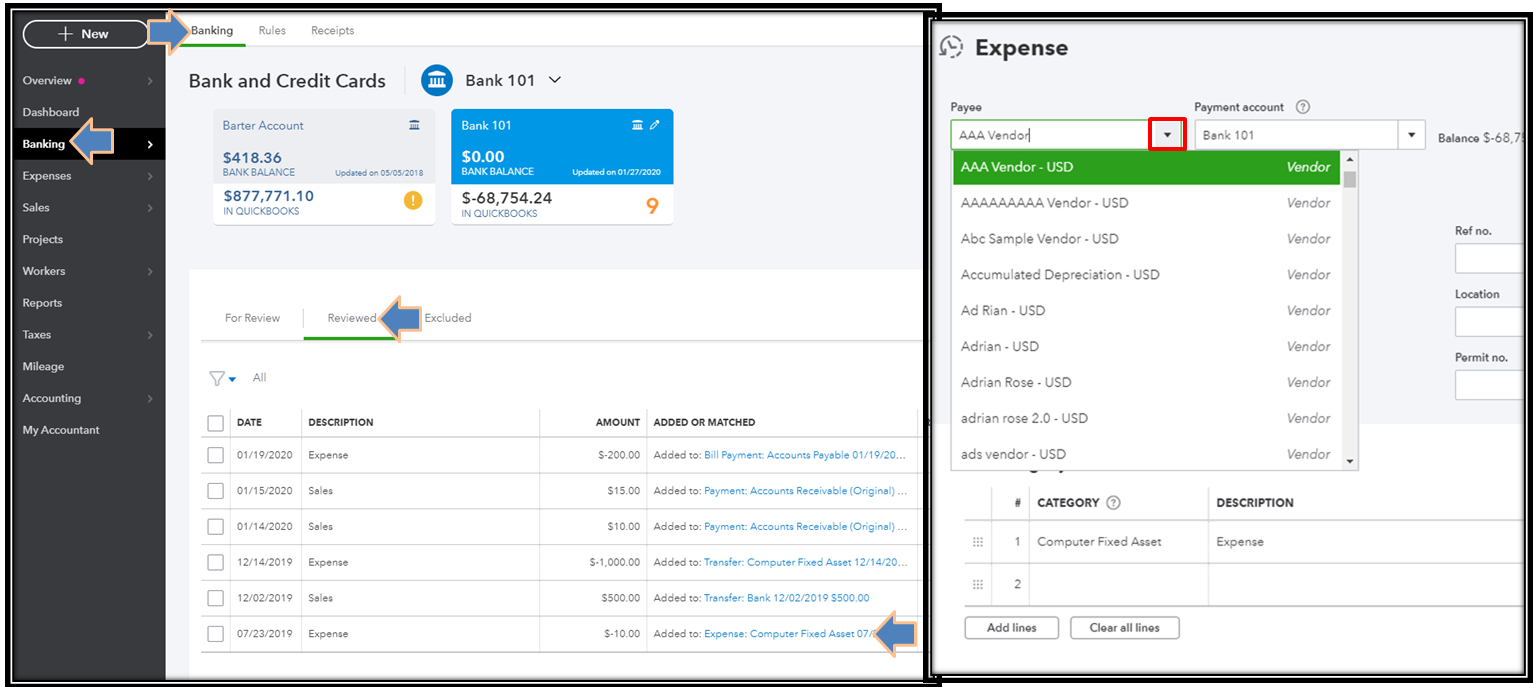
Task: Select the Reviewed tab
Action: (x=352, y=318)
